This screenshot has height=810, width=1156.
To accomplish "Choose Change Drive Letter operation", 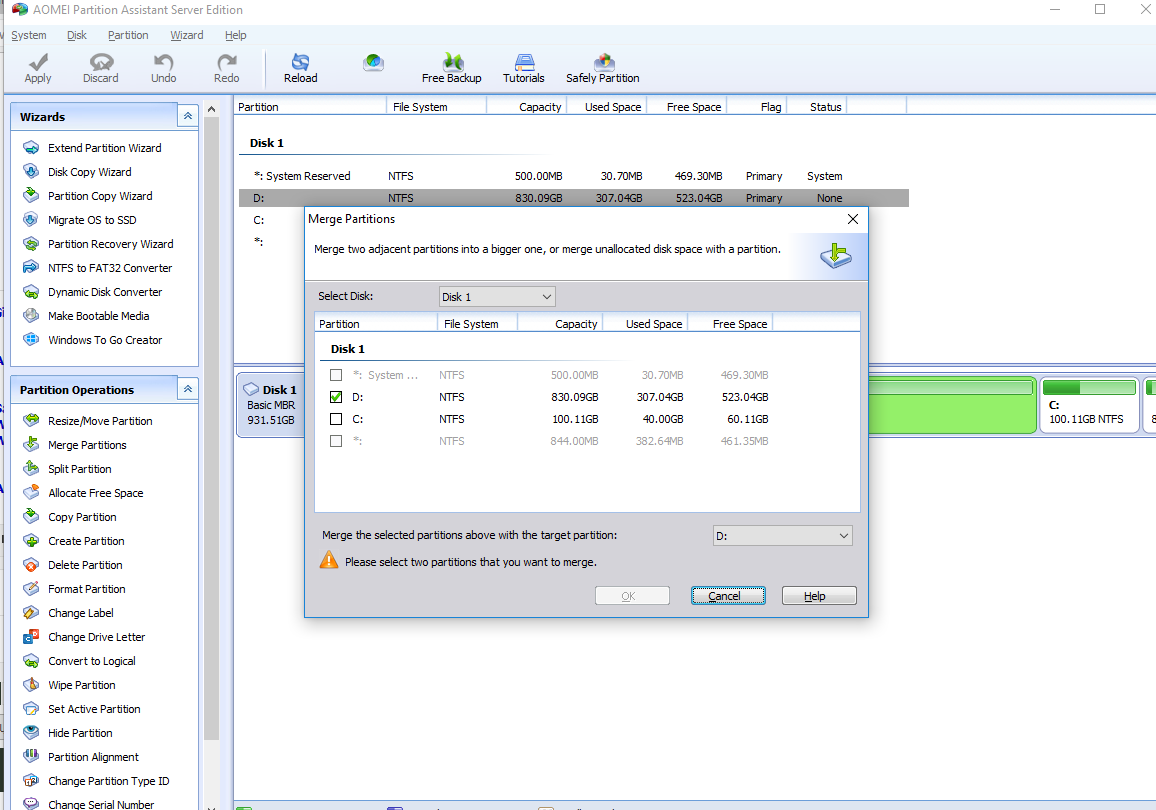I will point(96,637).
